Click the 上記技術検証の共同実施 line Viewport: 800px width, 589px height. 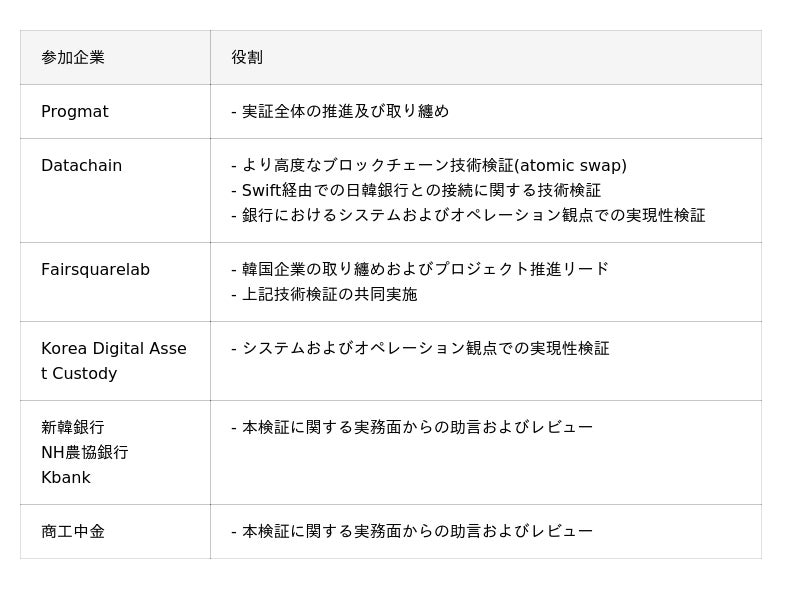tap(324, 294)
